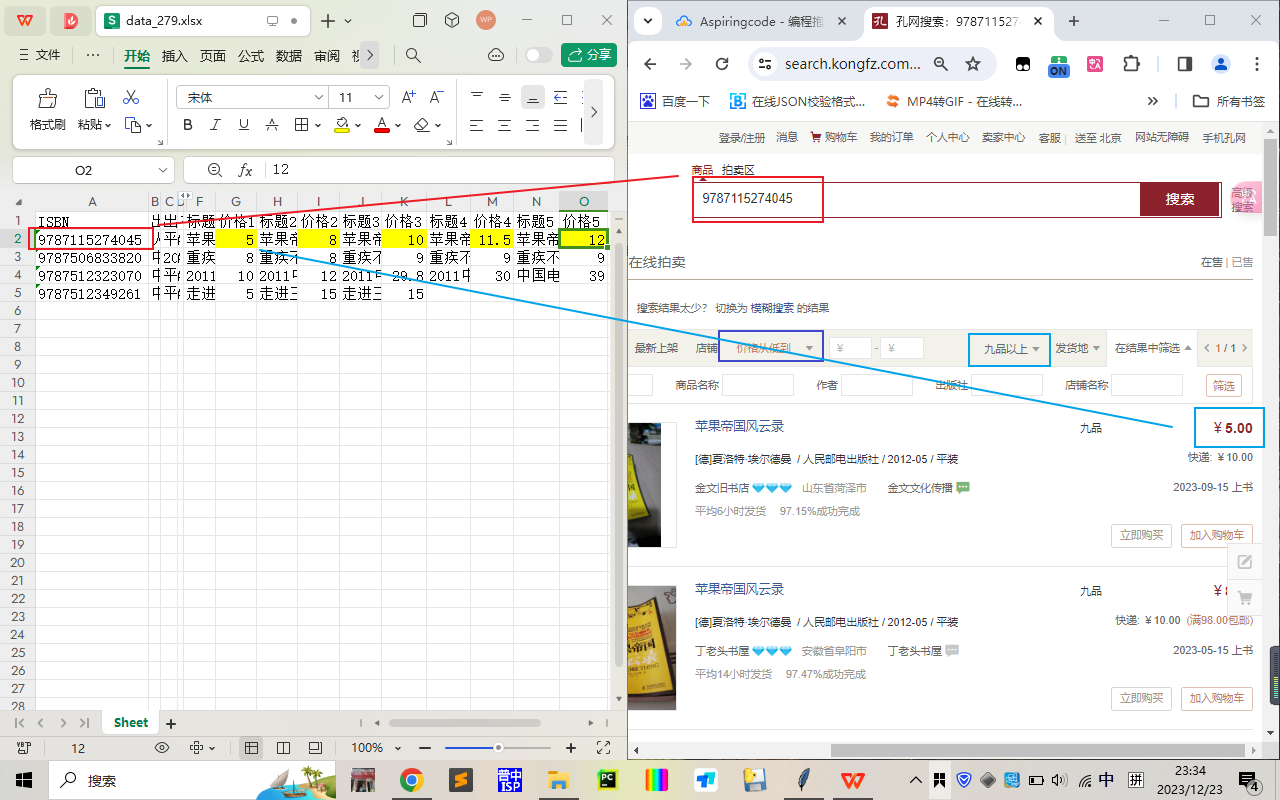Open the 发货地 shipping location dropdown

click(1077, 349)
